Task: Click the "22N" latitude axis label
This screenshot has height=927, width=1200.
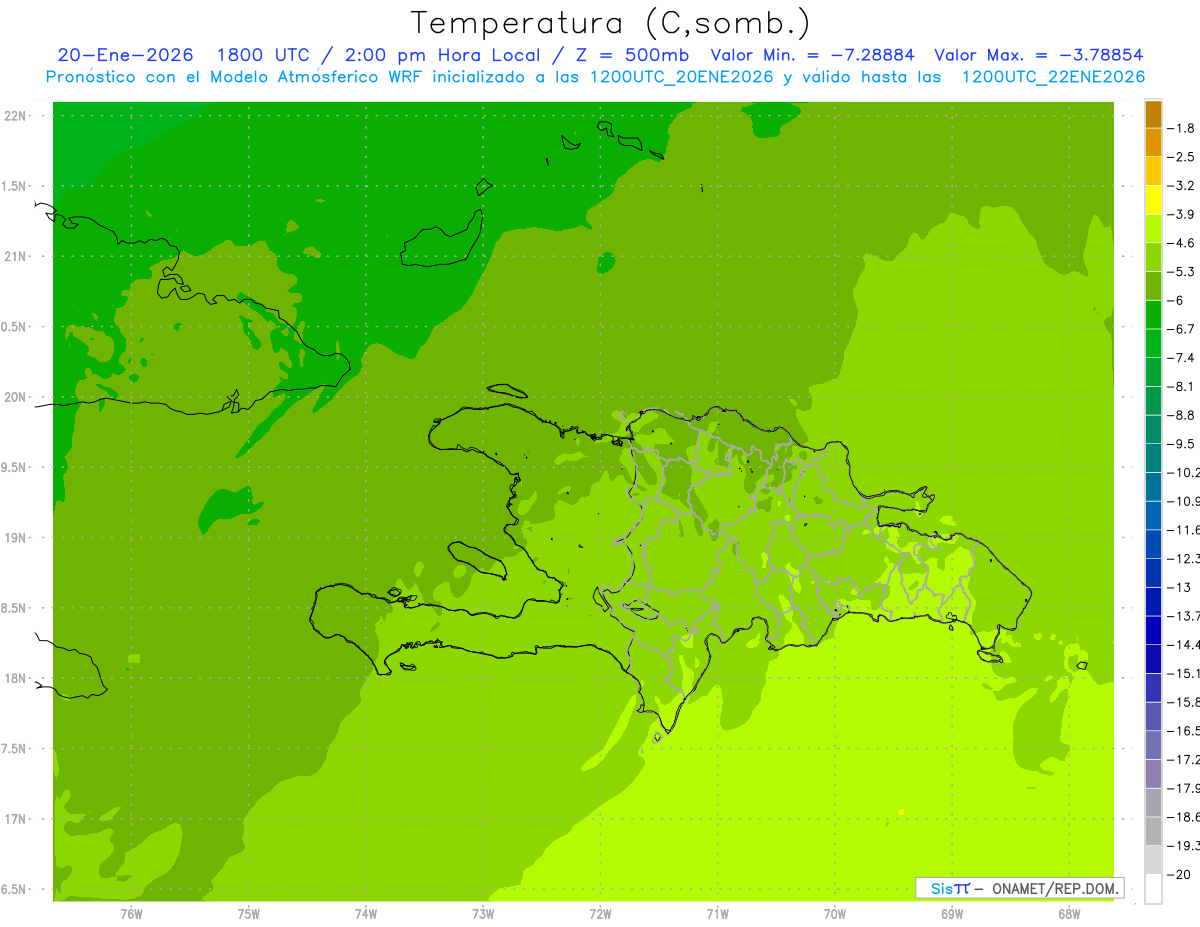Action: click(16, 115)
